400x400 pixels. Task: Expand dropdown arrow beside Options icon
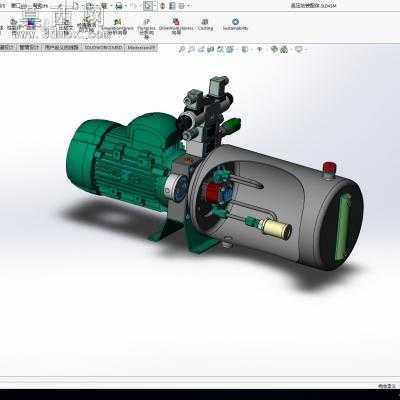189,6
